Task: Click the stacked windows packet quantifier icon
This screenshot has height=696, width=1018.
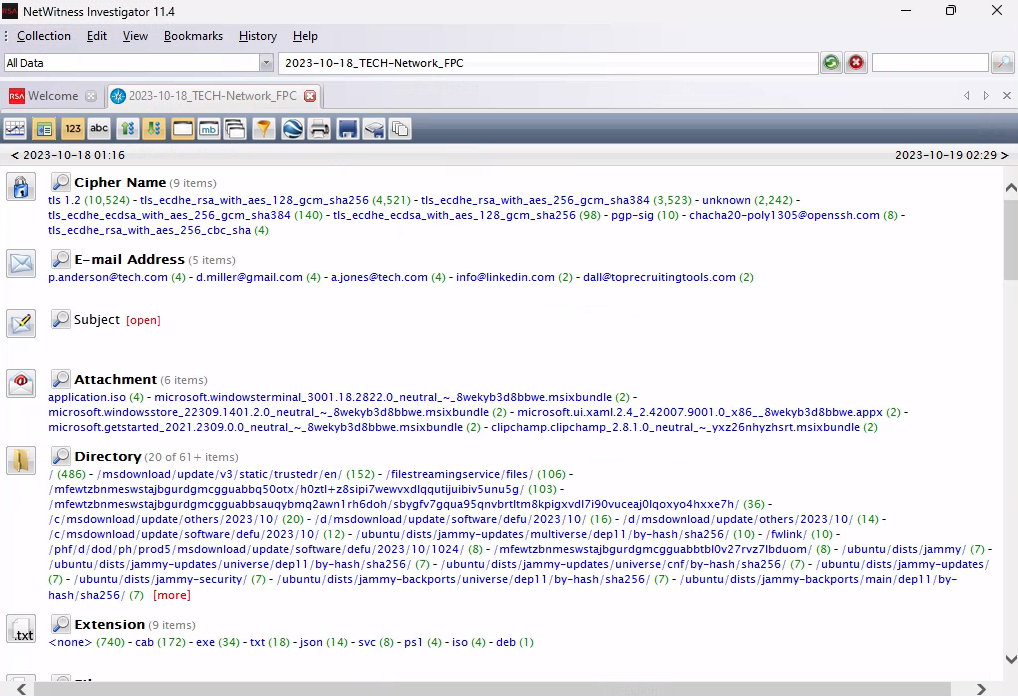Action: tap(235, 129)
